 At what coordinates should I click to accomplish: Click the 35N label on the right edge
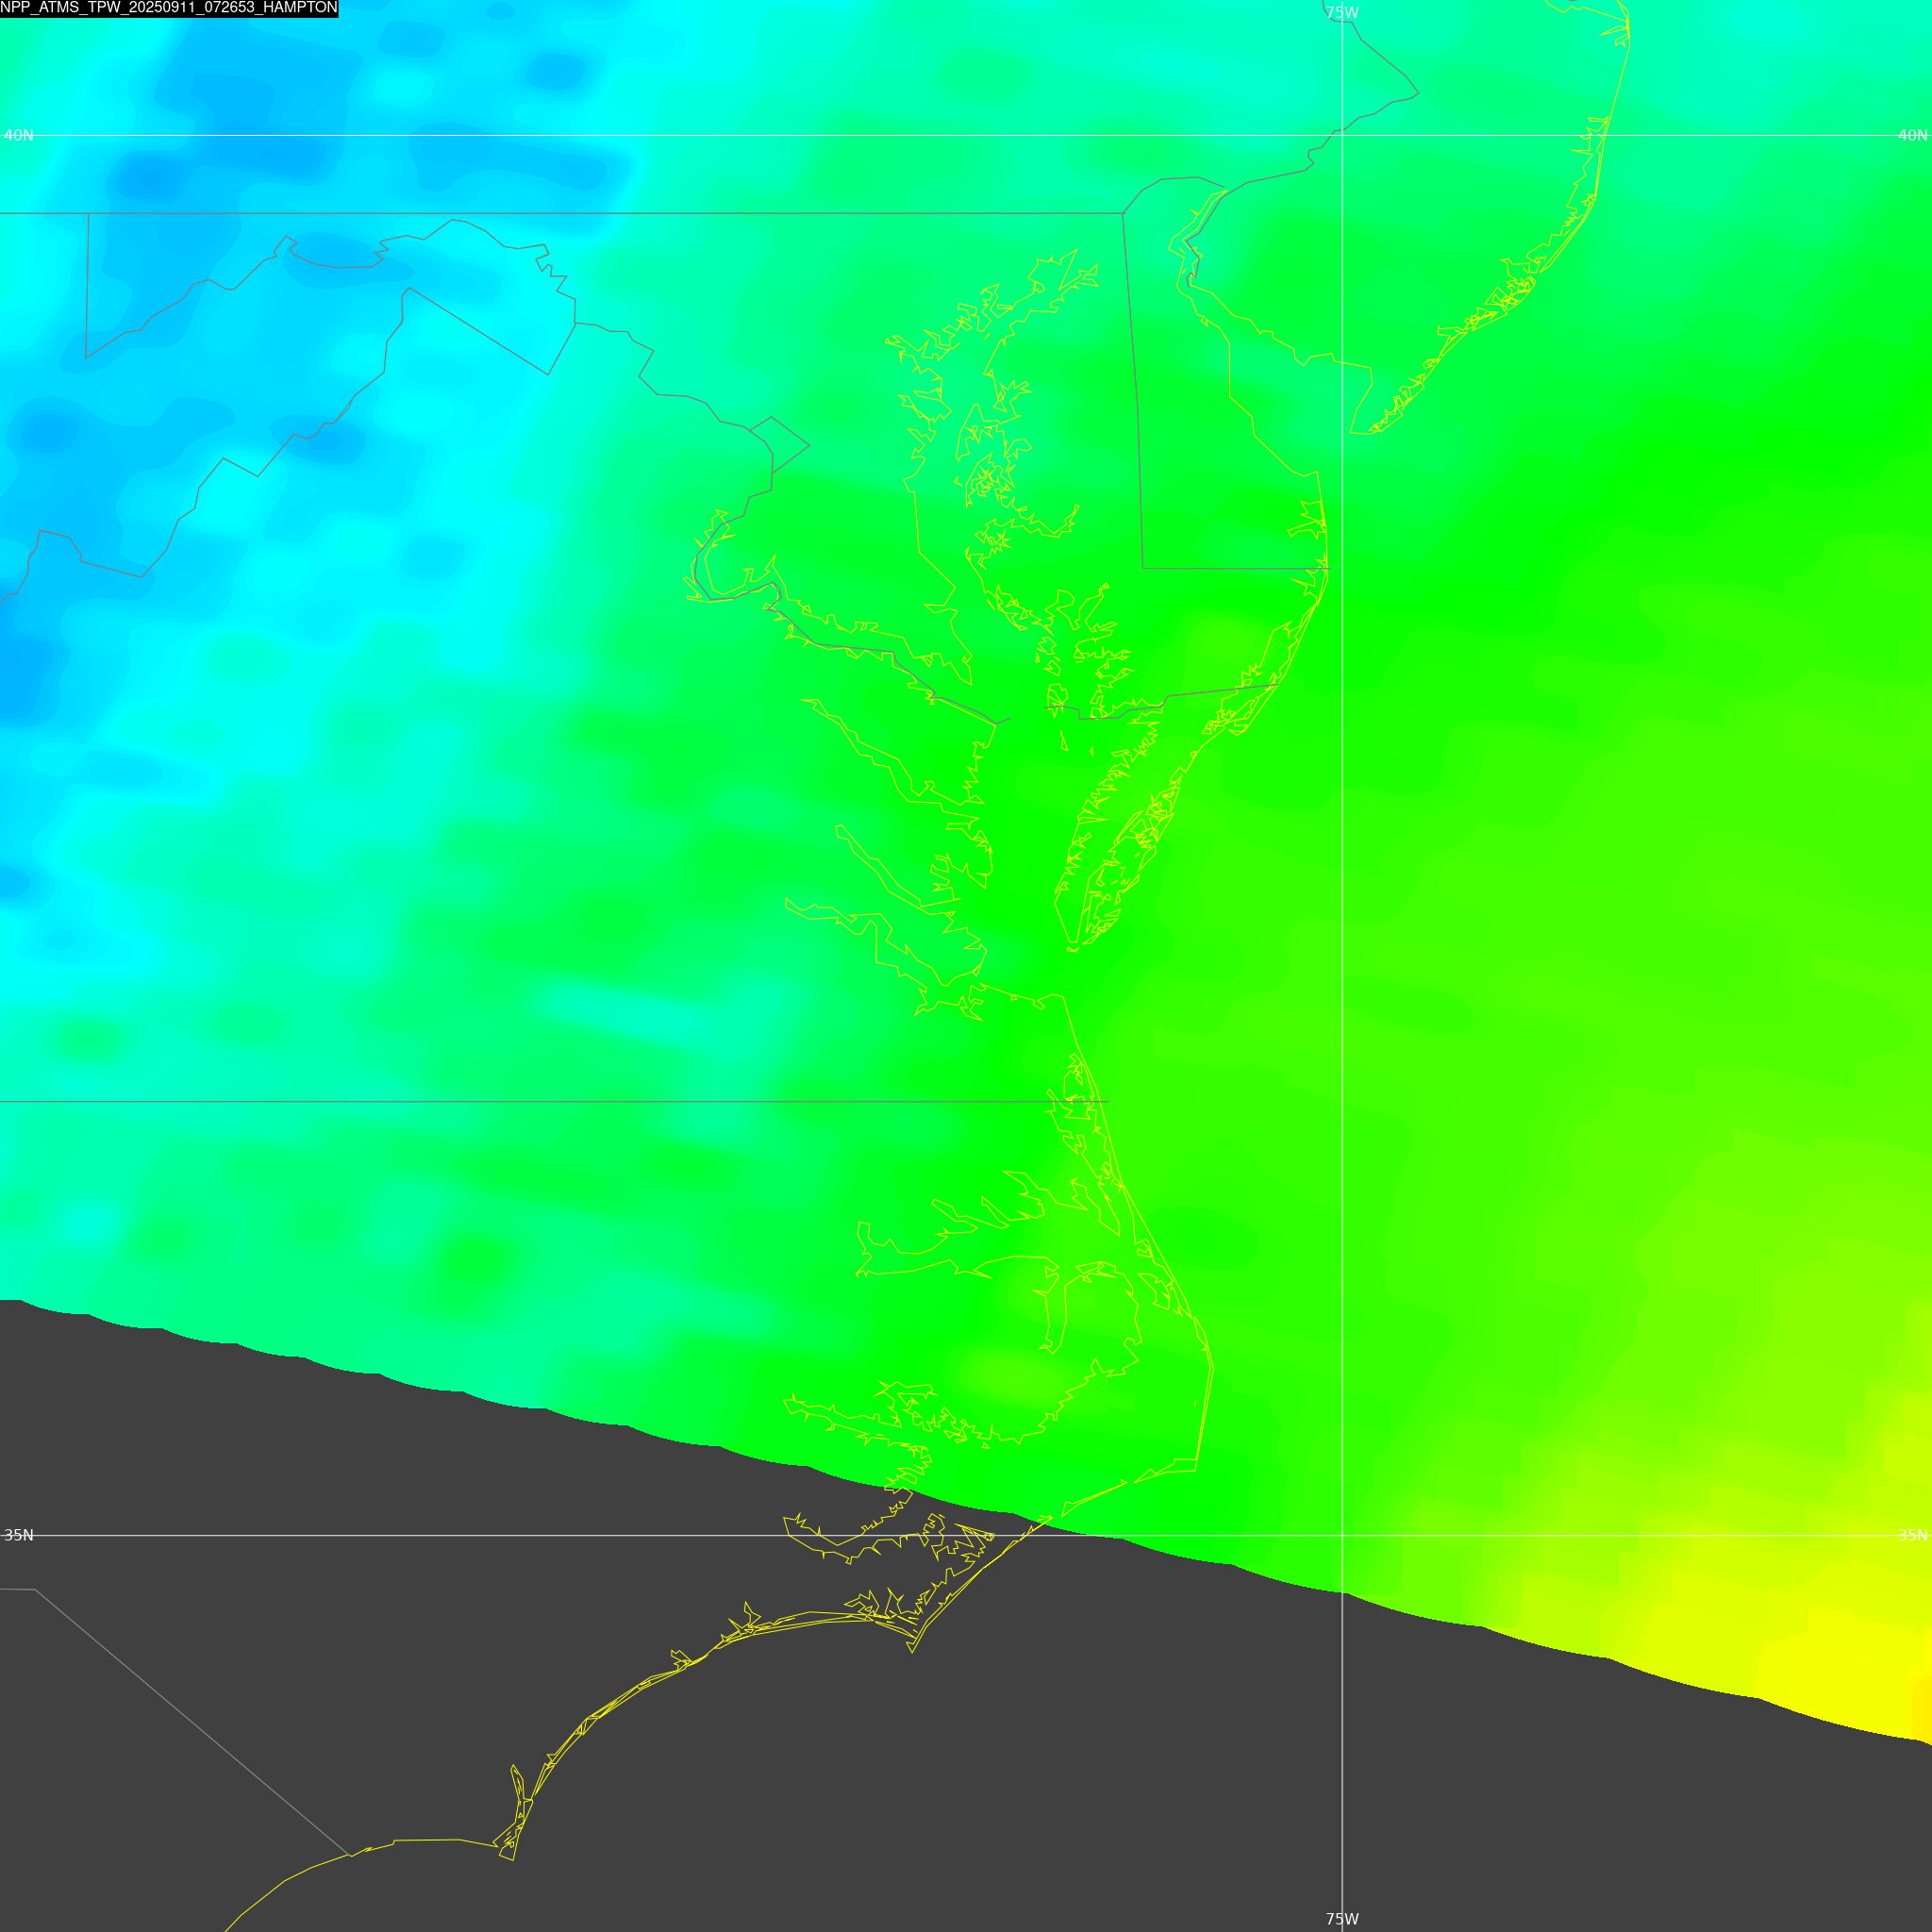pos(1913,1535)
